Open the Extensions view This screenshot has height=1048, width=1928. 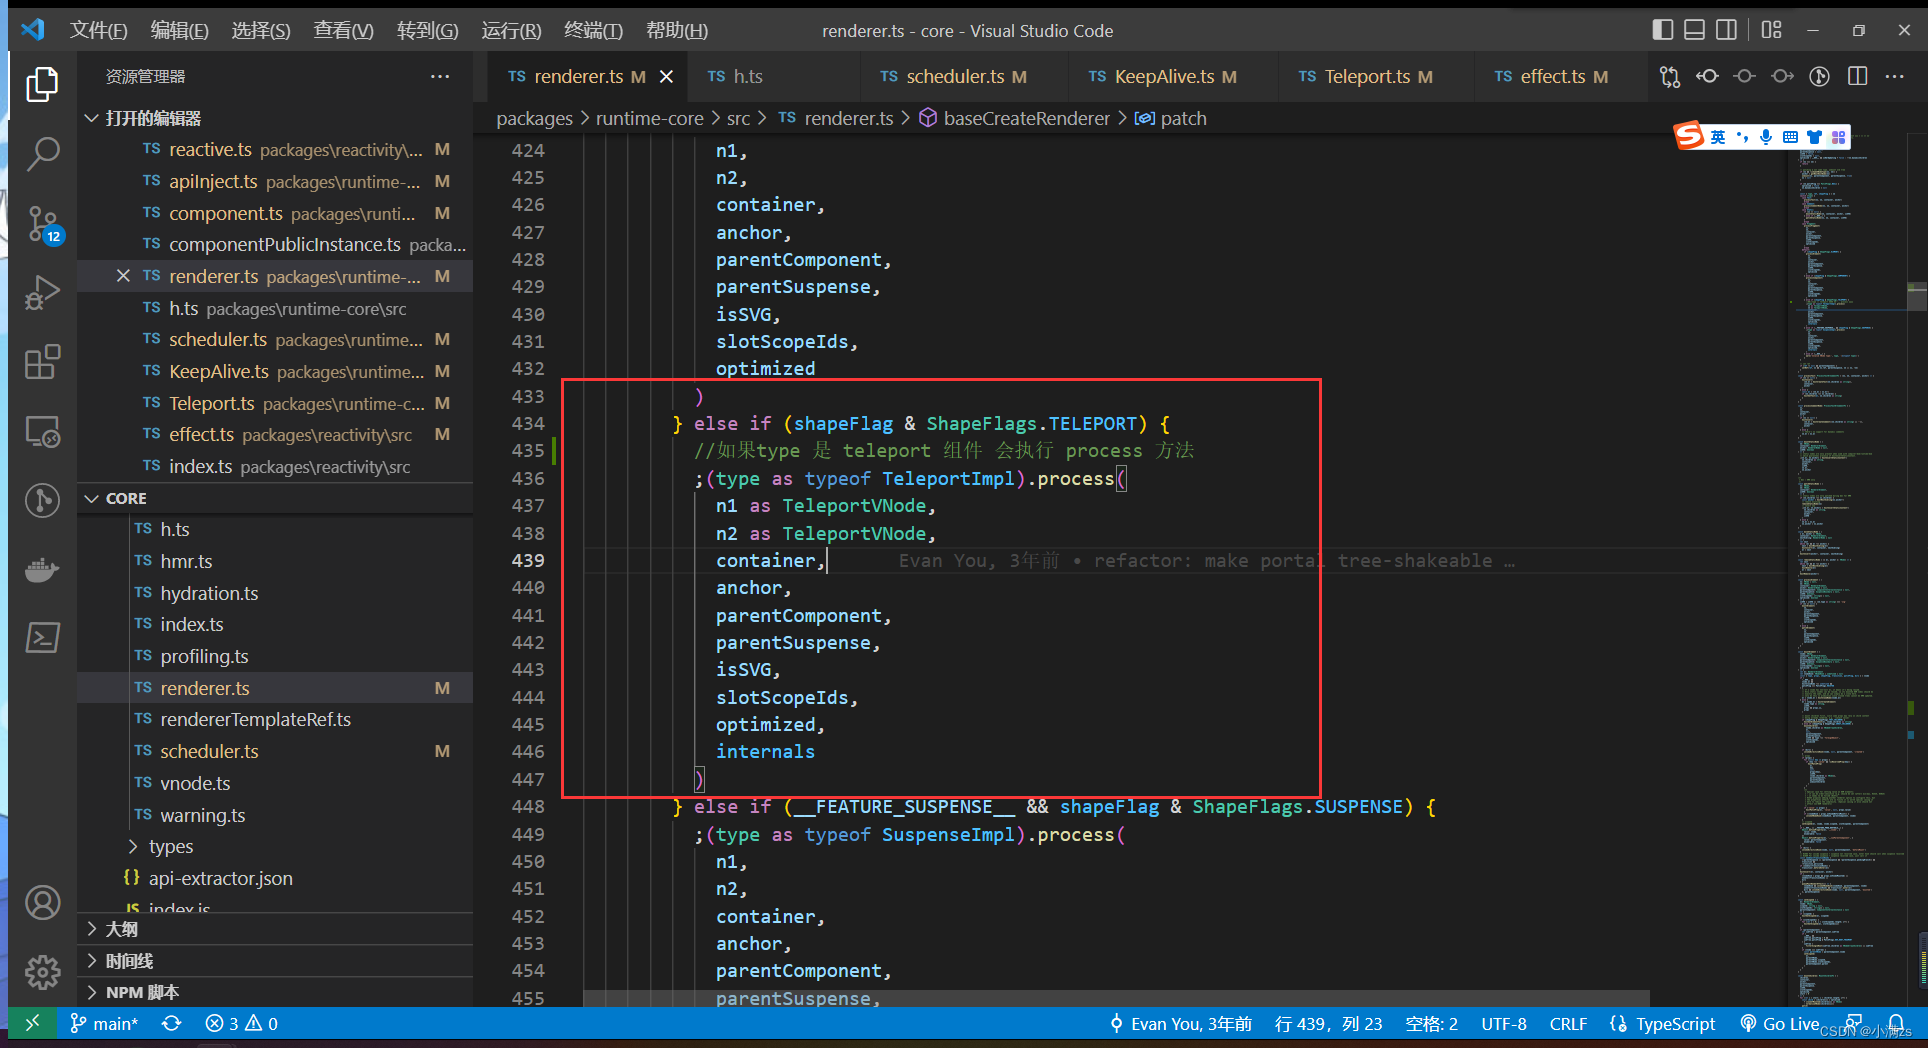point(42,362)
